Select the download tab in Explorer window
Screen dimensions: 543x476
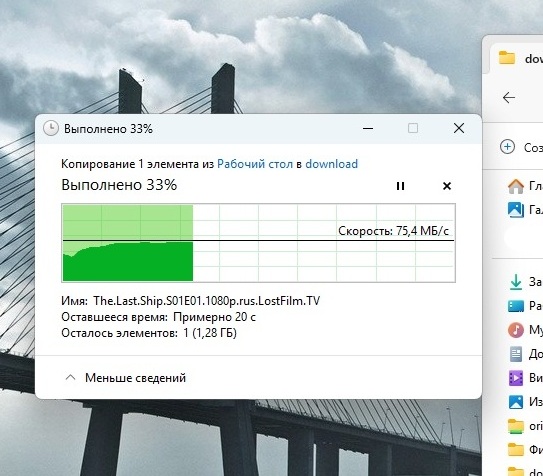pos(516,58)
